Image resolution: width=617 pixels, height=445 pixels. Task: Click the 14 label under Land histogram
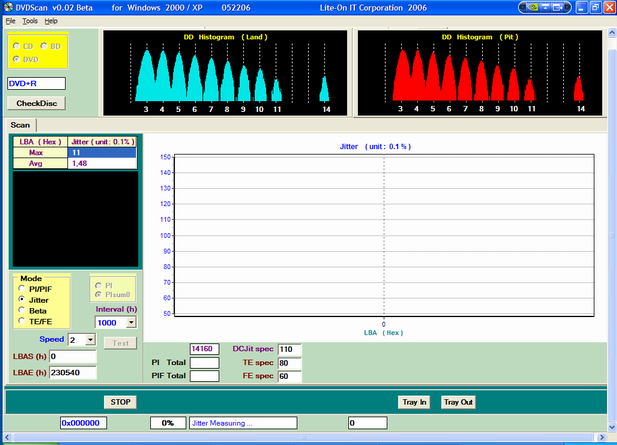pos(326,109)
